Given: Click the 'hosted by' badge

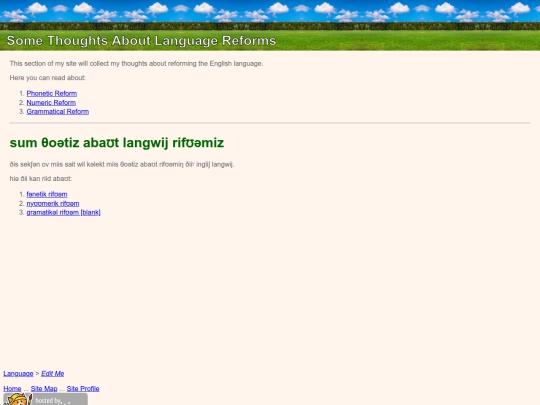Looking at the screenshot, I should pos(45,399).
